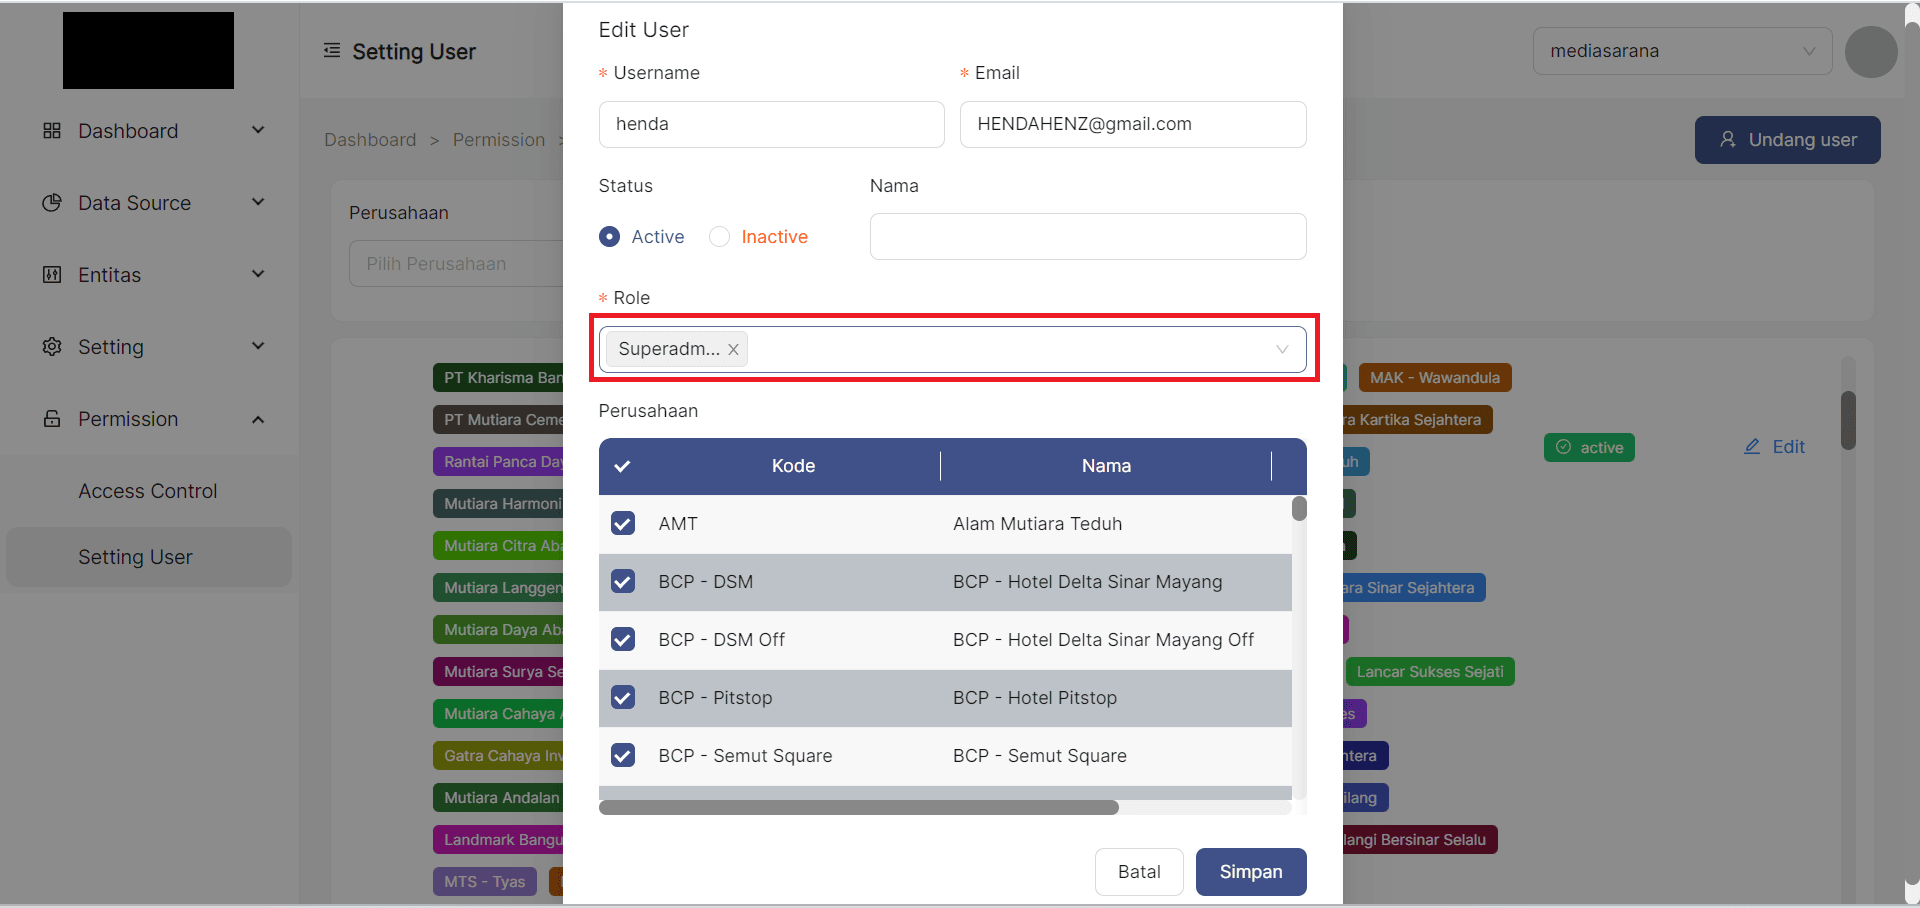The height and width of the screenshot is (908, 1920).
Task: Uncheck the BCP - Pitstop company checkbox
Action: [x=623, y=697]
